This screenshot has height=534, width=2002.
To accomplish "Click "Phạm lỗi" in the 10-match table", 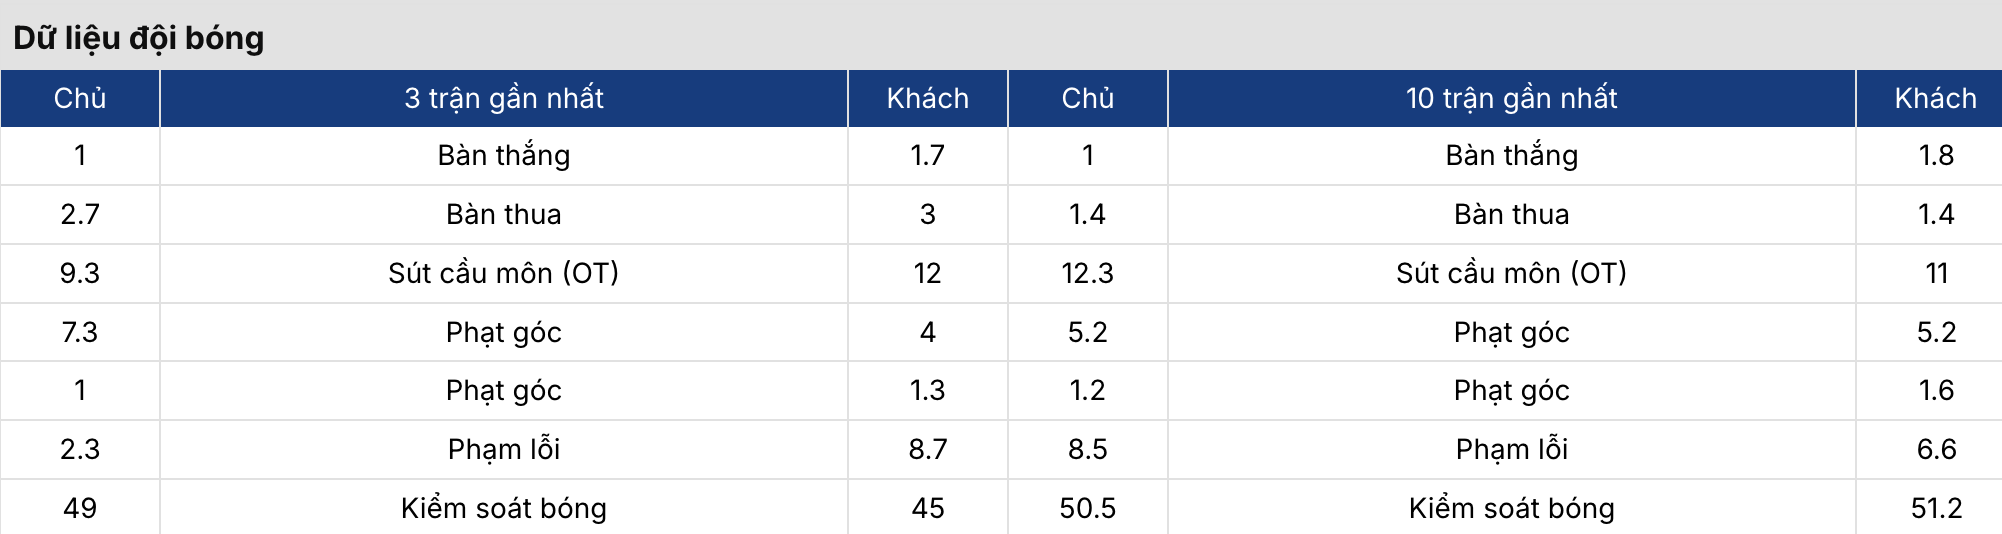I will tap(1511, 449).
